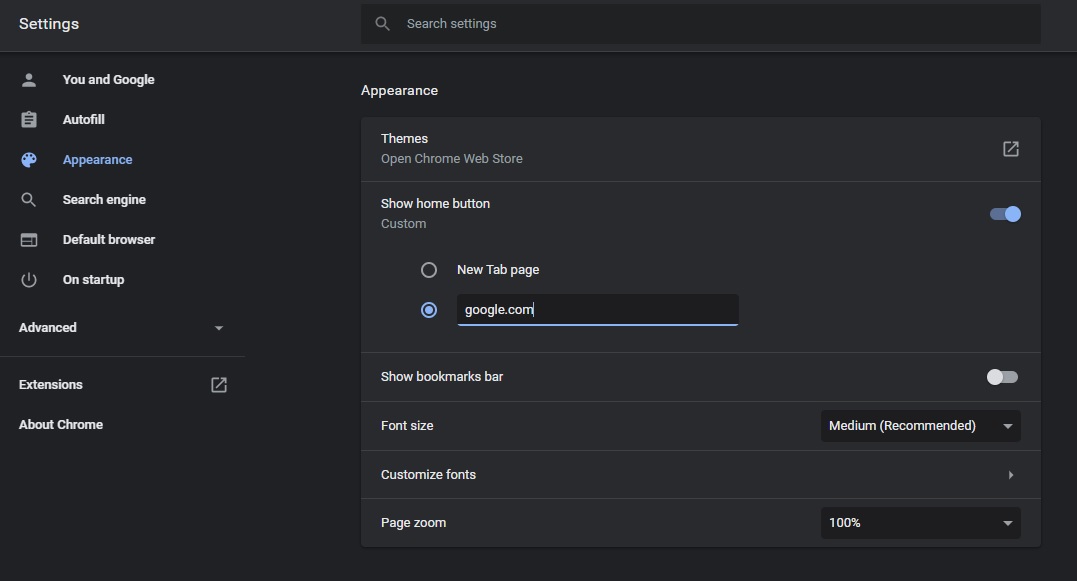Click the Autofill clipboard icon

click(29, 120)
